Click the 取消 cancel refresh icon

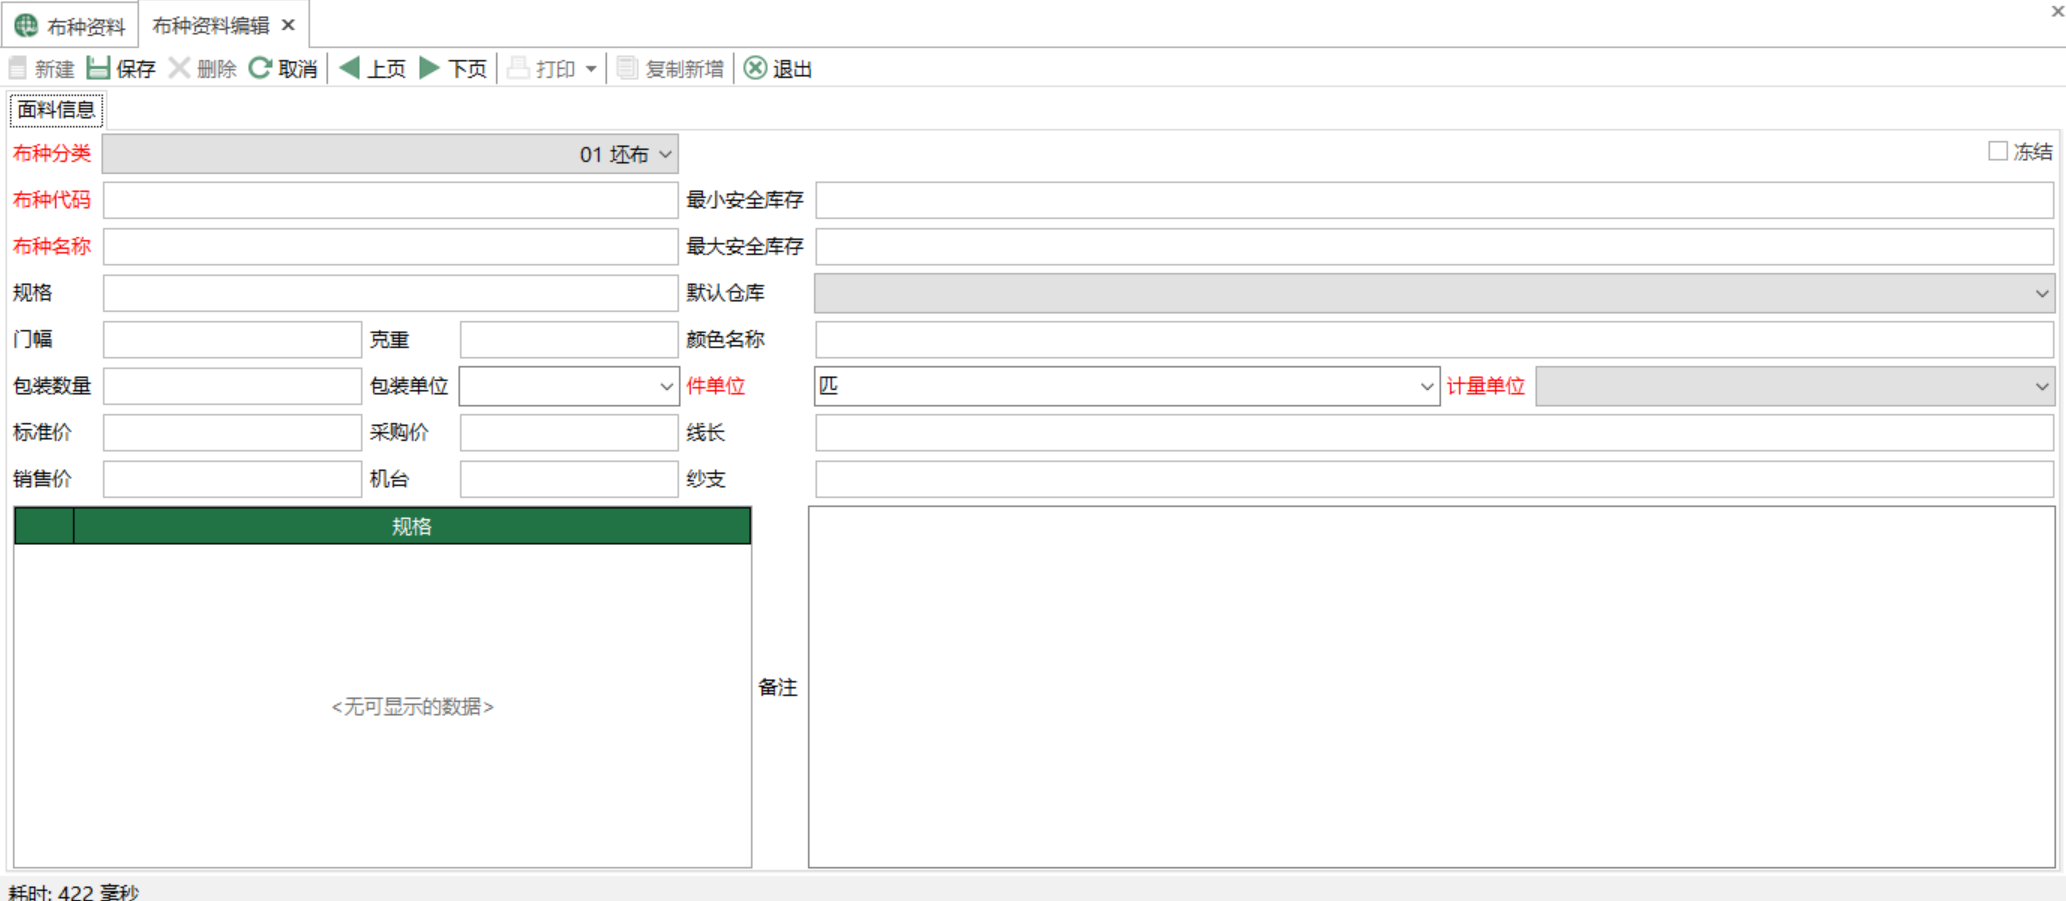[x=260, y=68]
